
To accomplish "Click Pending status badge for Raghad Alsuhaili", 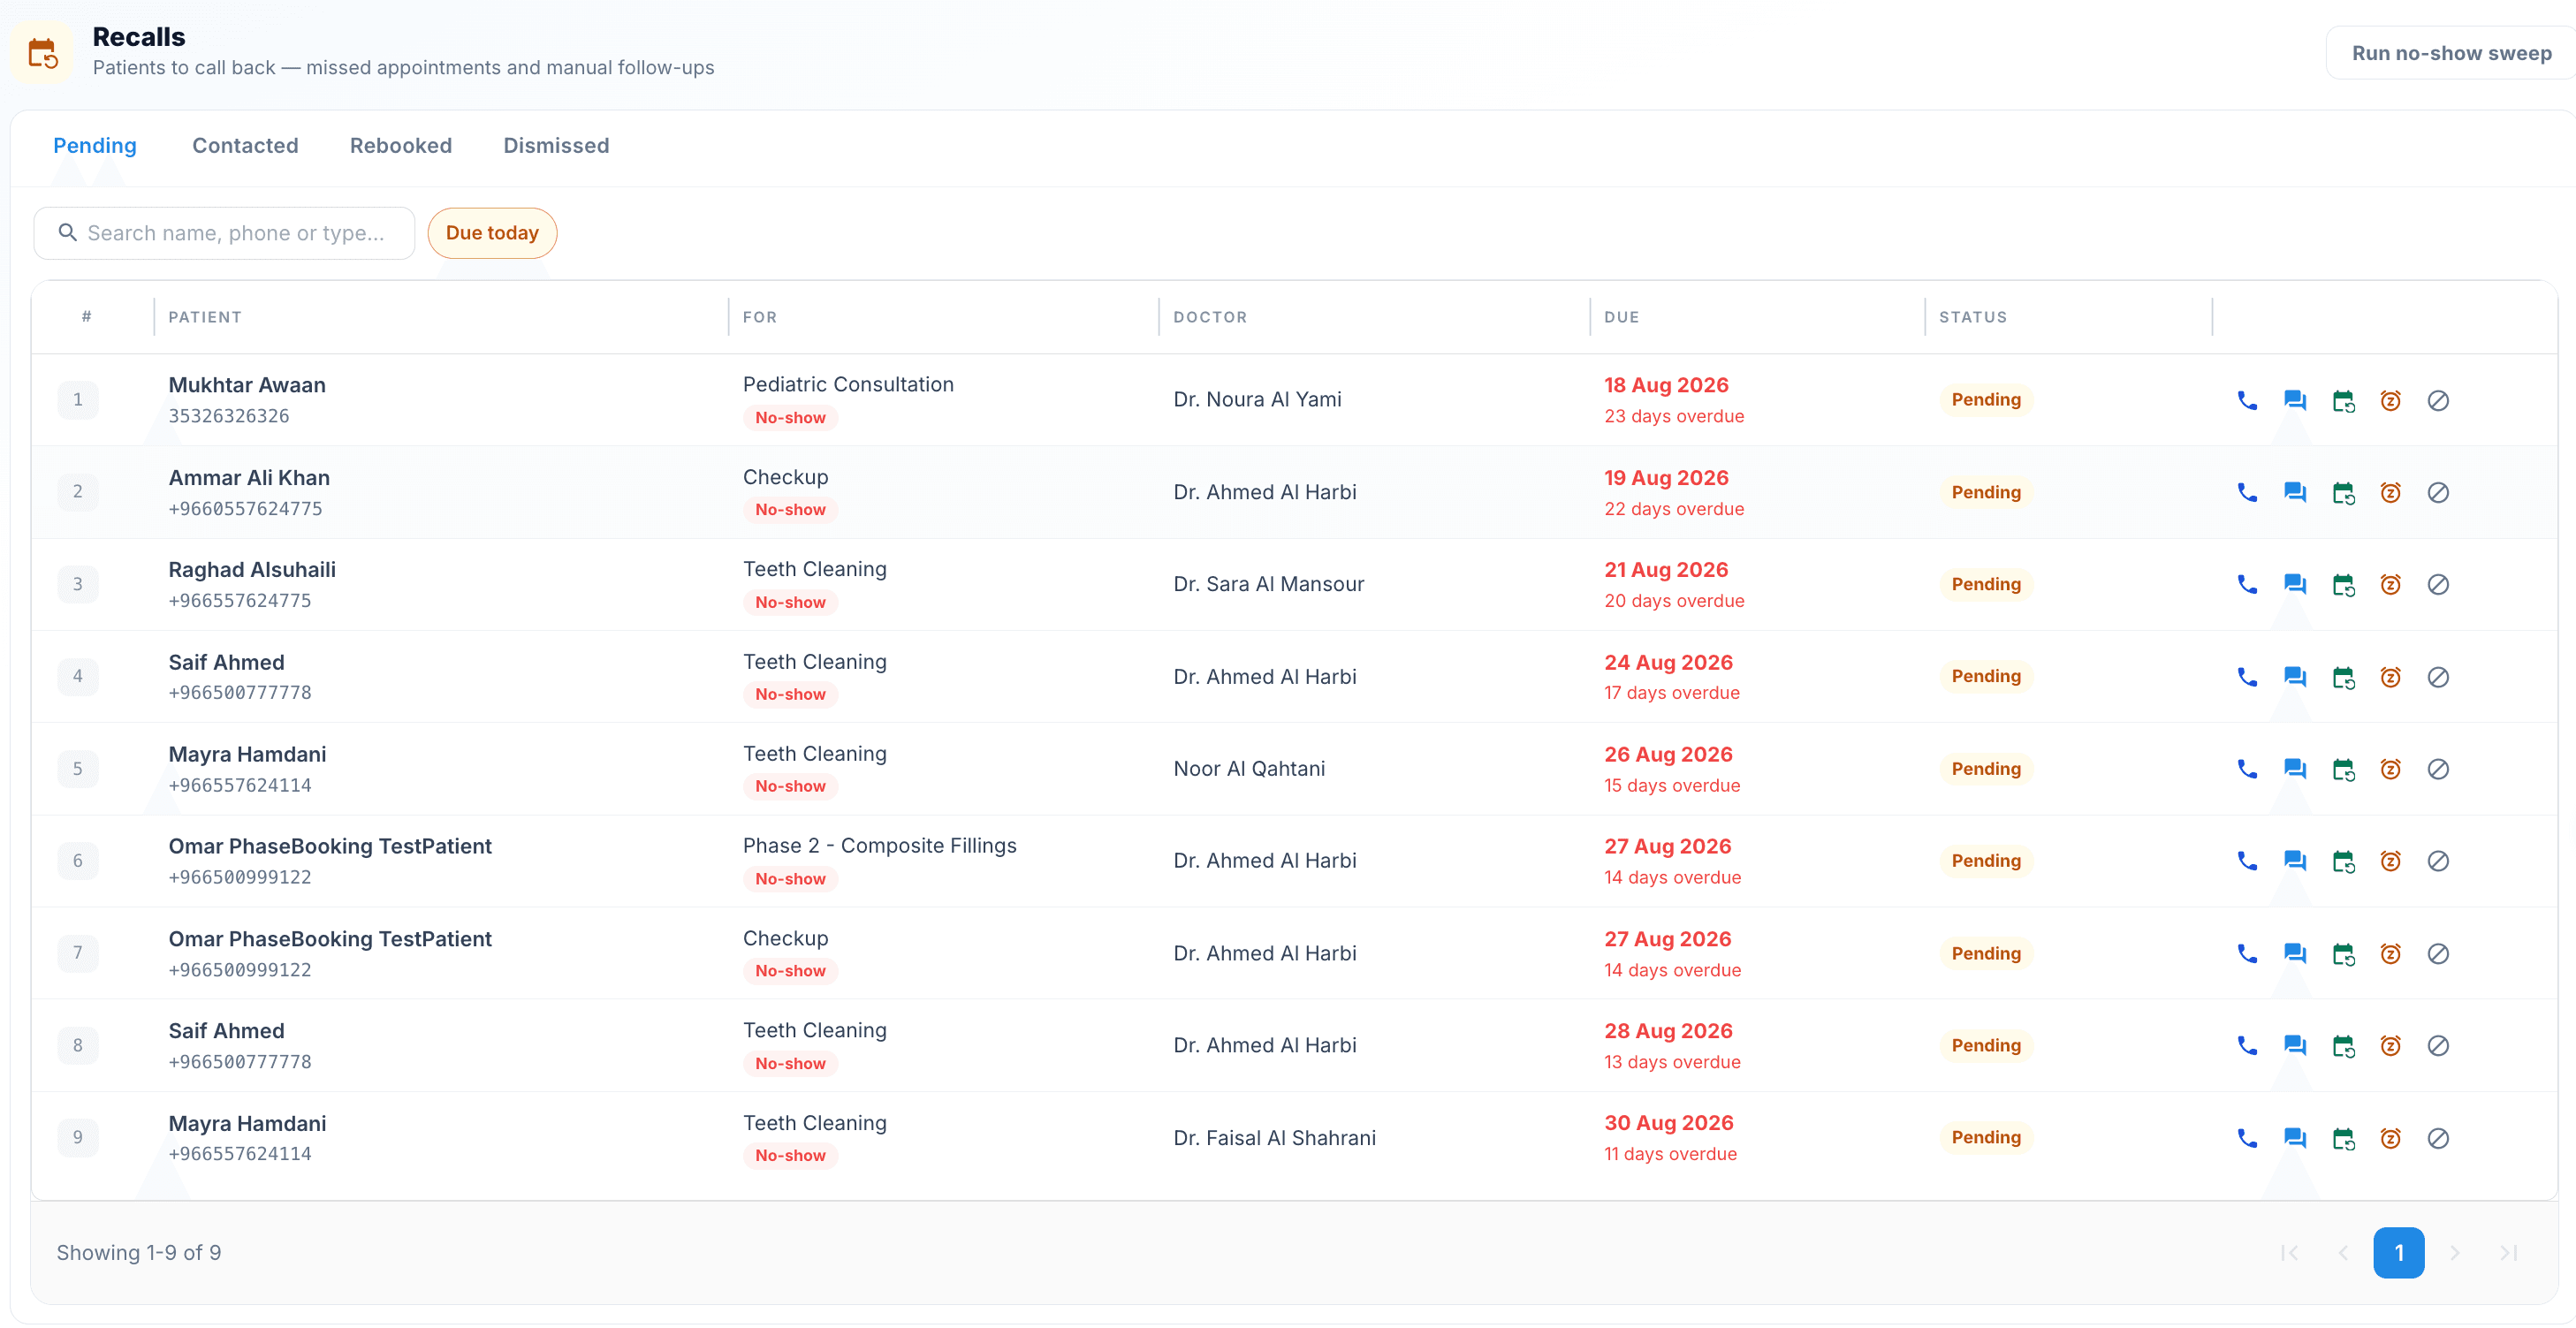I will click(x=1986, y=584).
